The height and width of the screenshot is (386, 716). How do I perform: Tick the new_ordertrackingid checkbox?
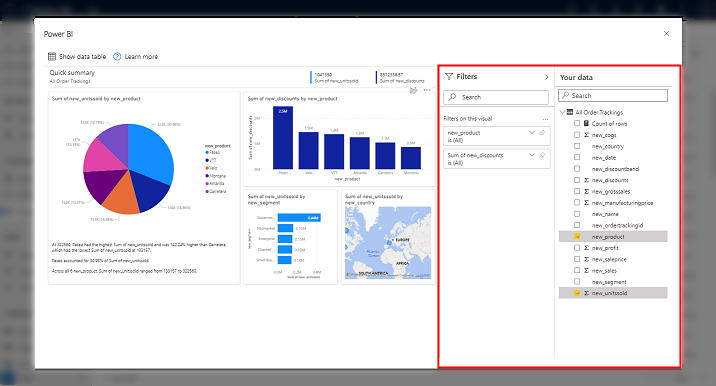tap(577, 225)
